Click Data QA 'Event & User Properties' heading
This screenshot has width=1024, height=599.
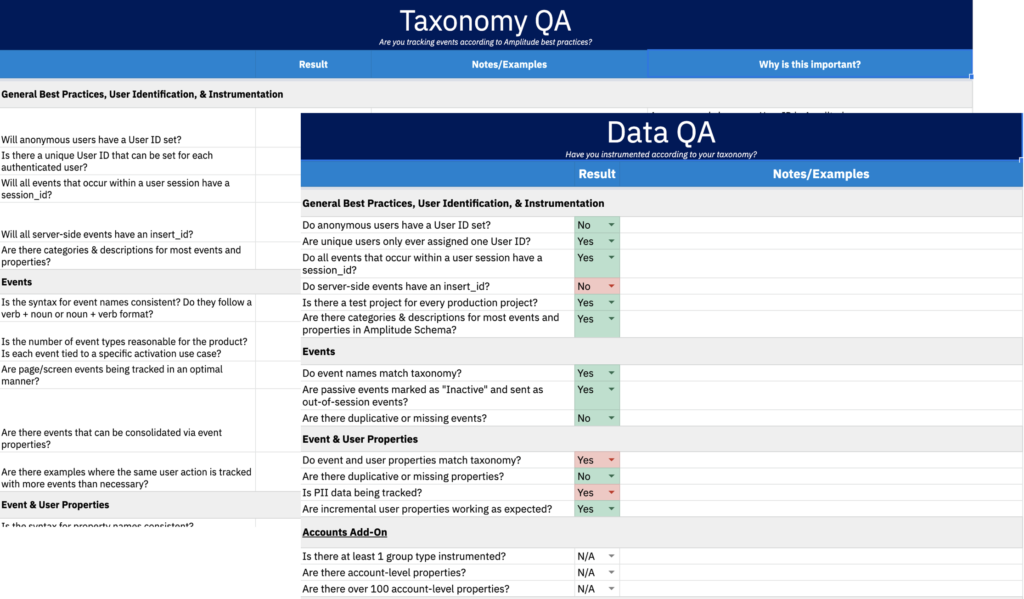(x=360, y=439)
